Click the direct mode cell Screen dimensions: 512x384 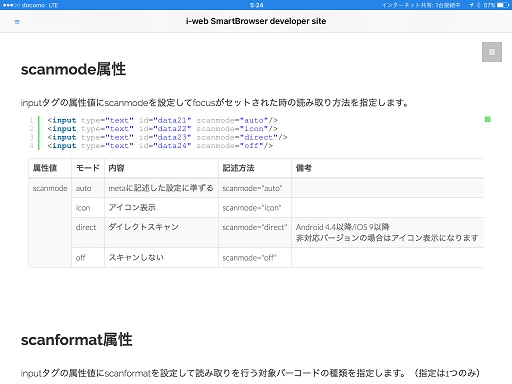pos(88,233)
